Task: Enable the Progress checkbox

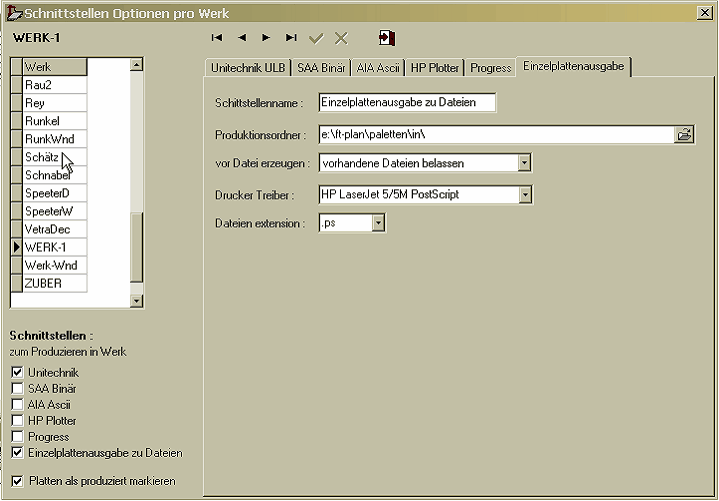Action: (17, 436)
